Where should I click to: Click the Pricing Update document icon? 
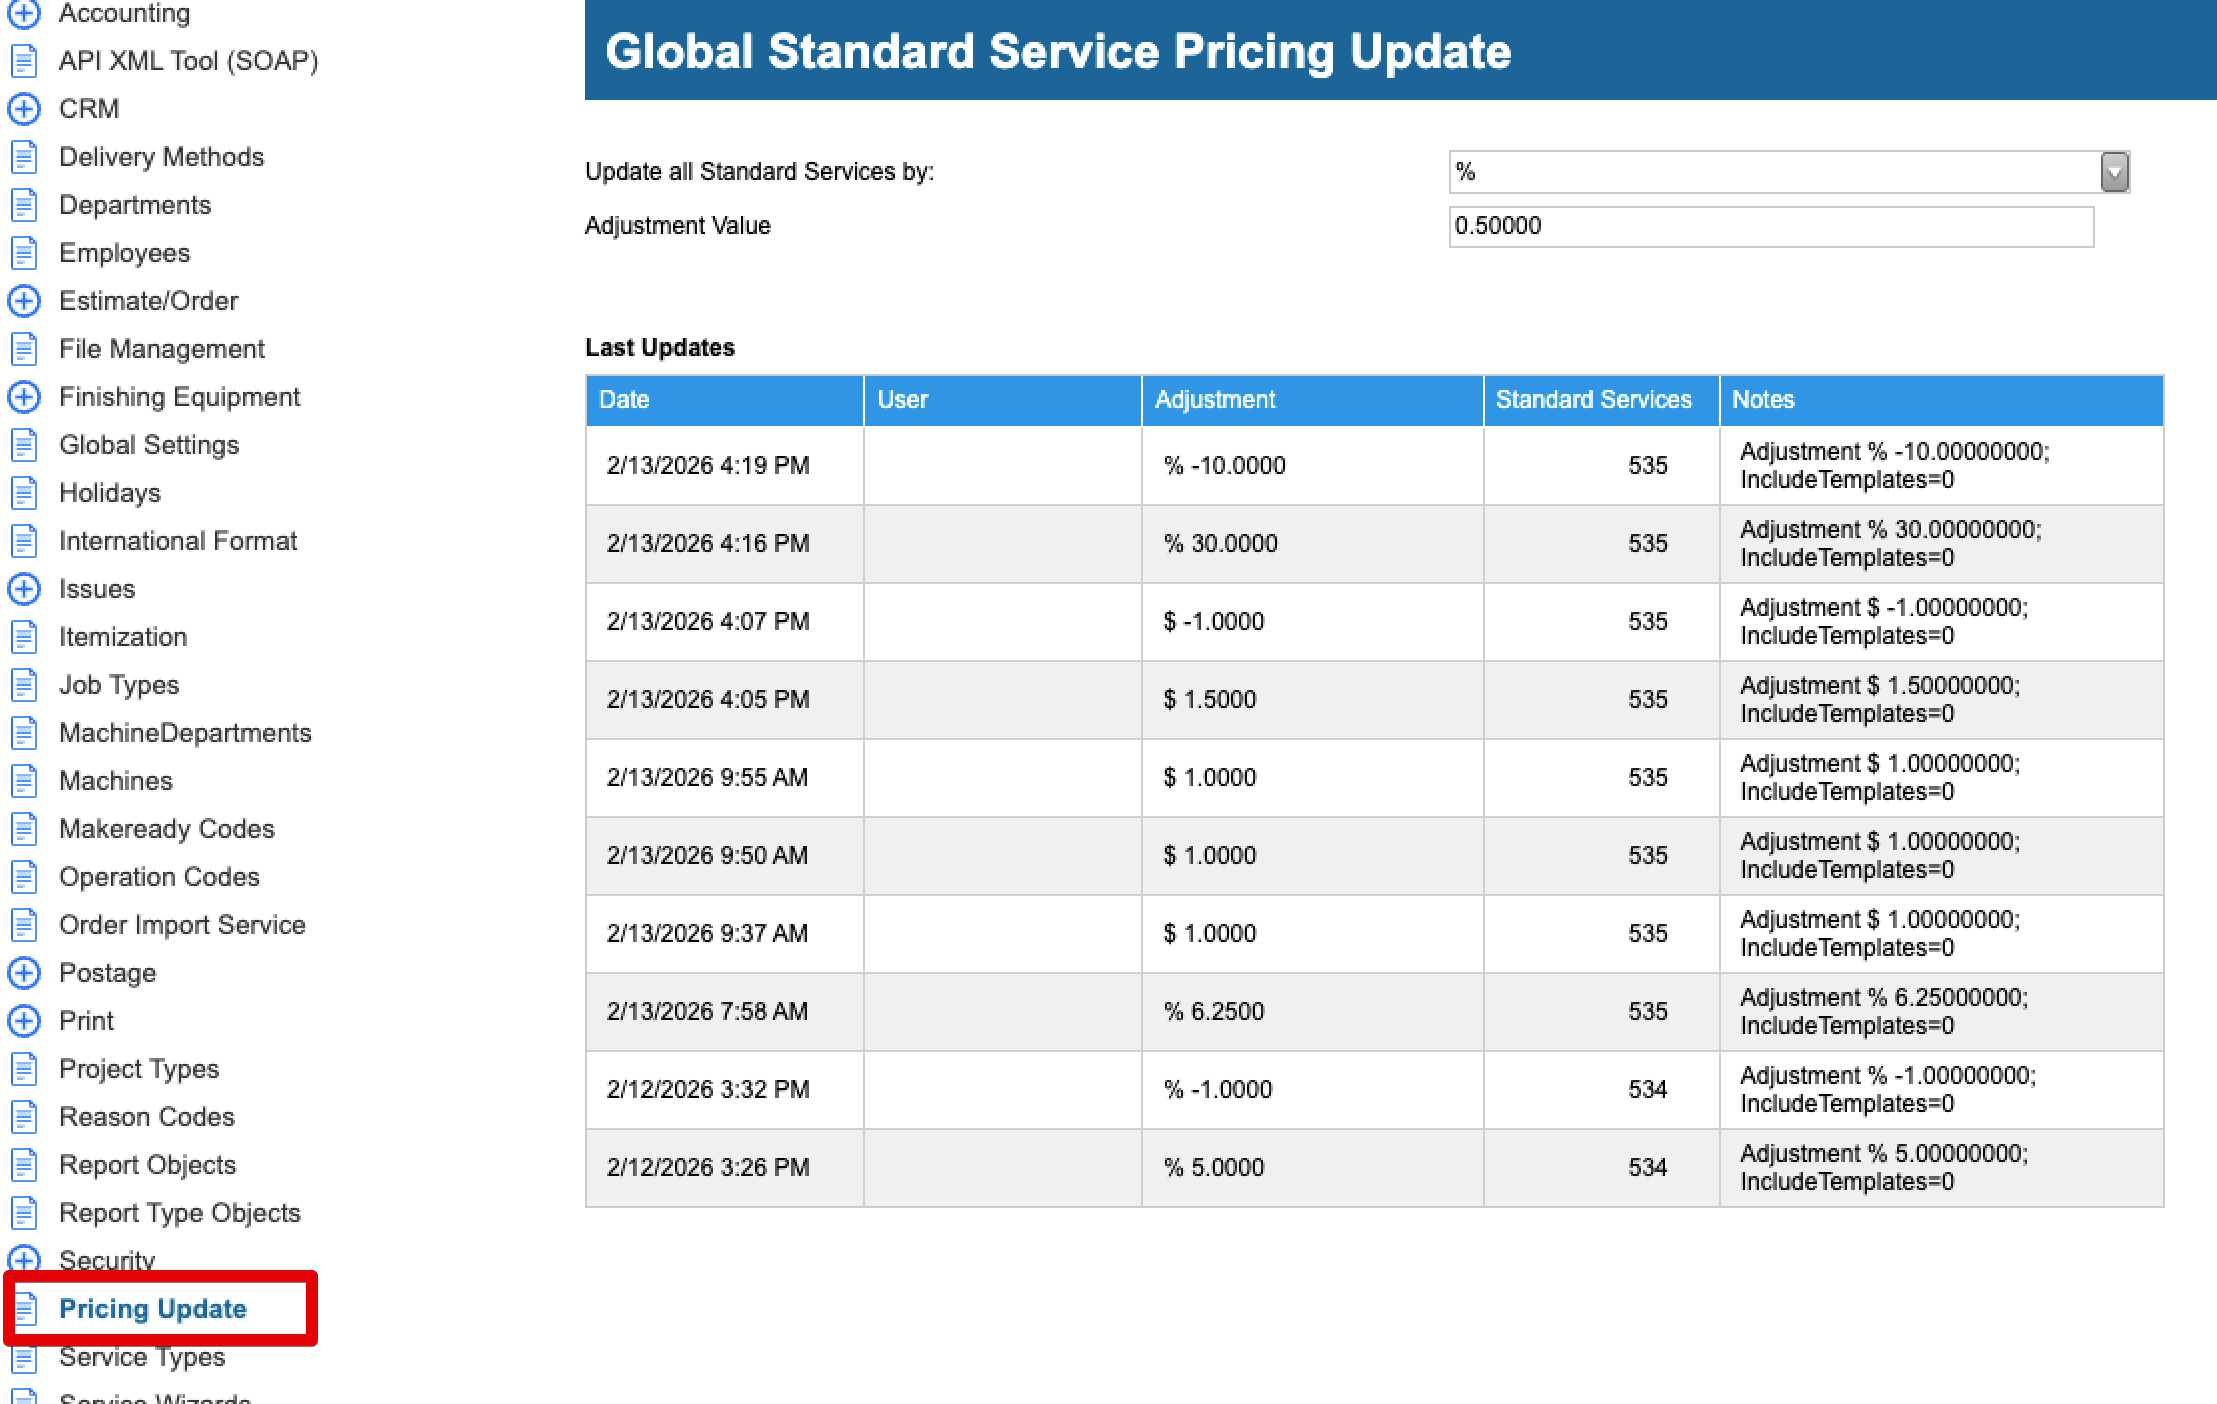click(x=24, y=1309)
